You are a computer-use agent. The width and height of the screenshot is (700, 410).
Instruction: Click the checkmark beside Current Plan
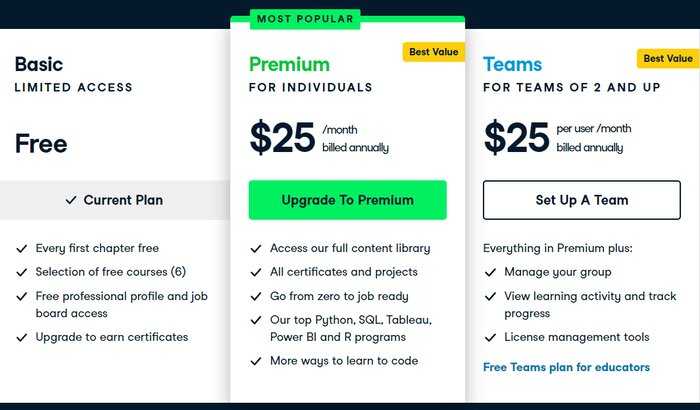tap(71, 200)
